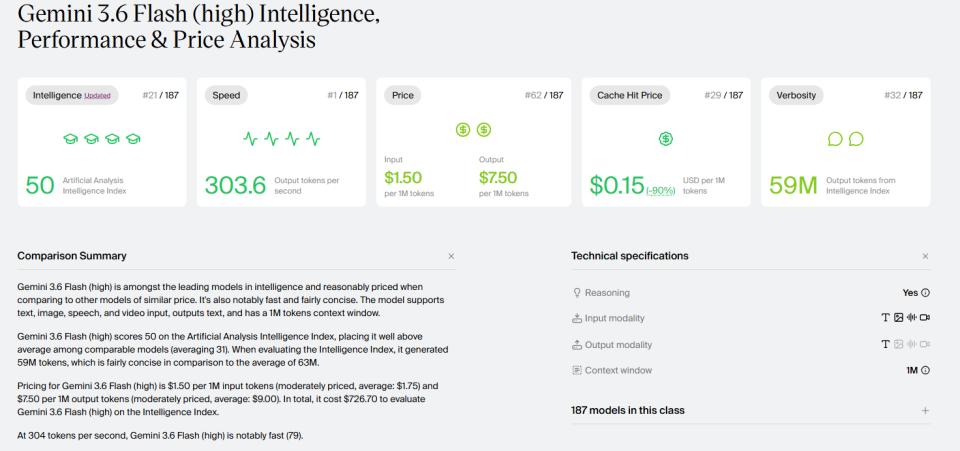This screenshot has height=451, width=960.
Task: Open the Updated link in Intelligence card
Action: click(x=97, y=96)
